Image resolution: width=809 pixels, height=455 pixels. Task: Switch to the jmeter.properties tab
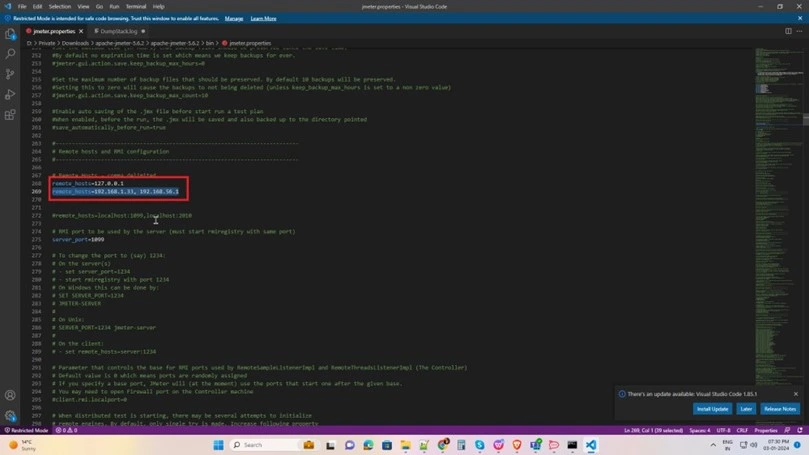tap(54, 31)
